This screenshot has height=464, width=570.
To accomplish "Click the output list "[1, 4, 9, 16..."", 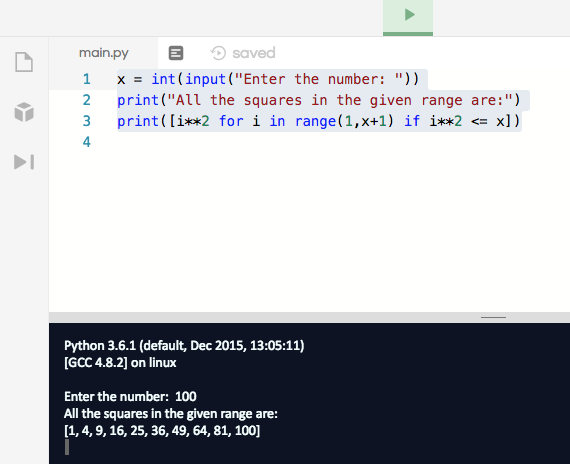I will (162, 431).
